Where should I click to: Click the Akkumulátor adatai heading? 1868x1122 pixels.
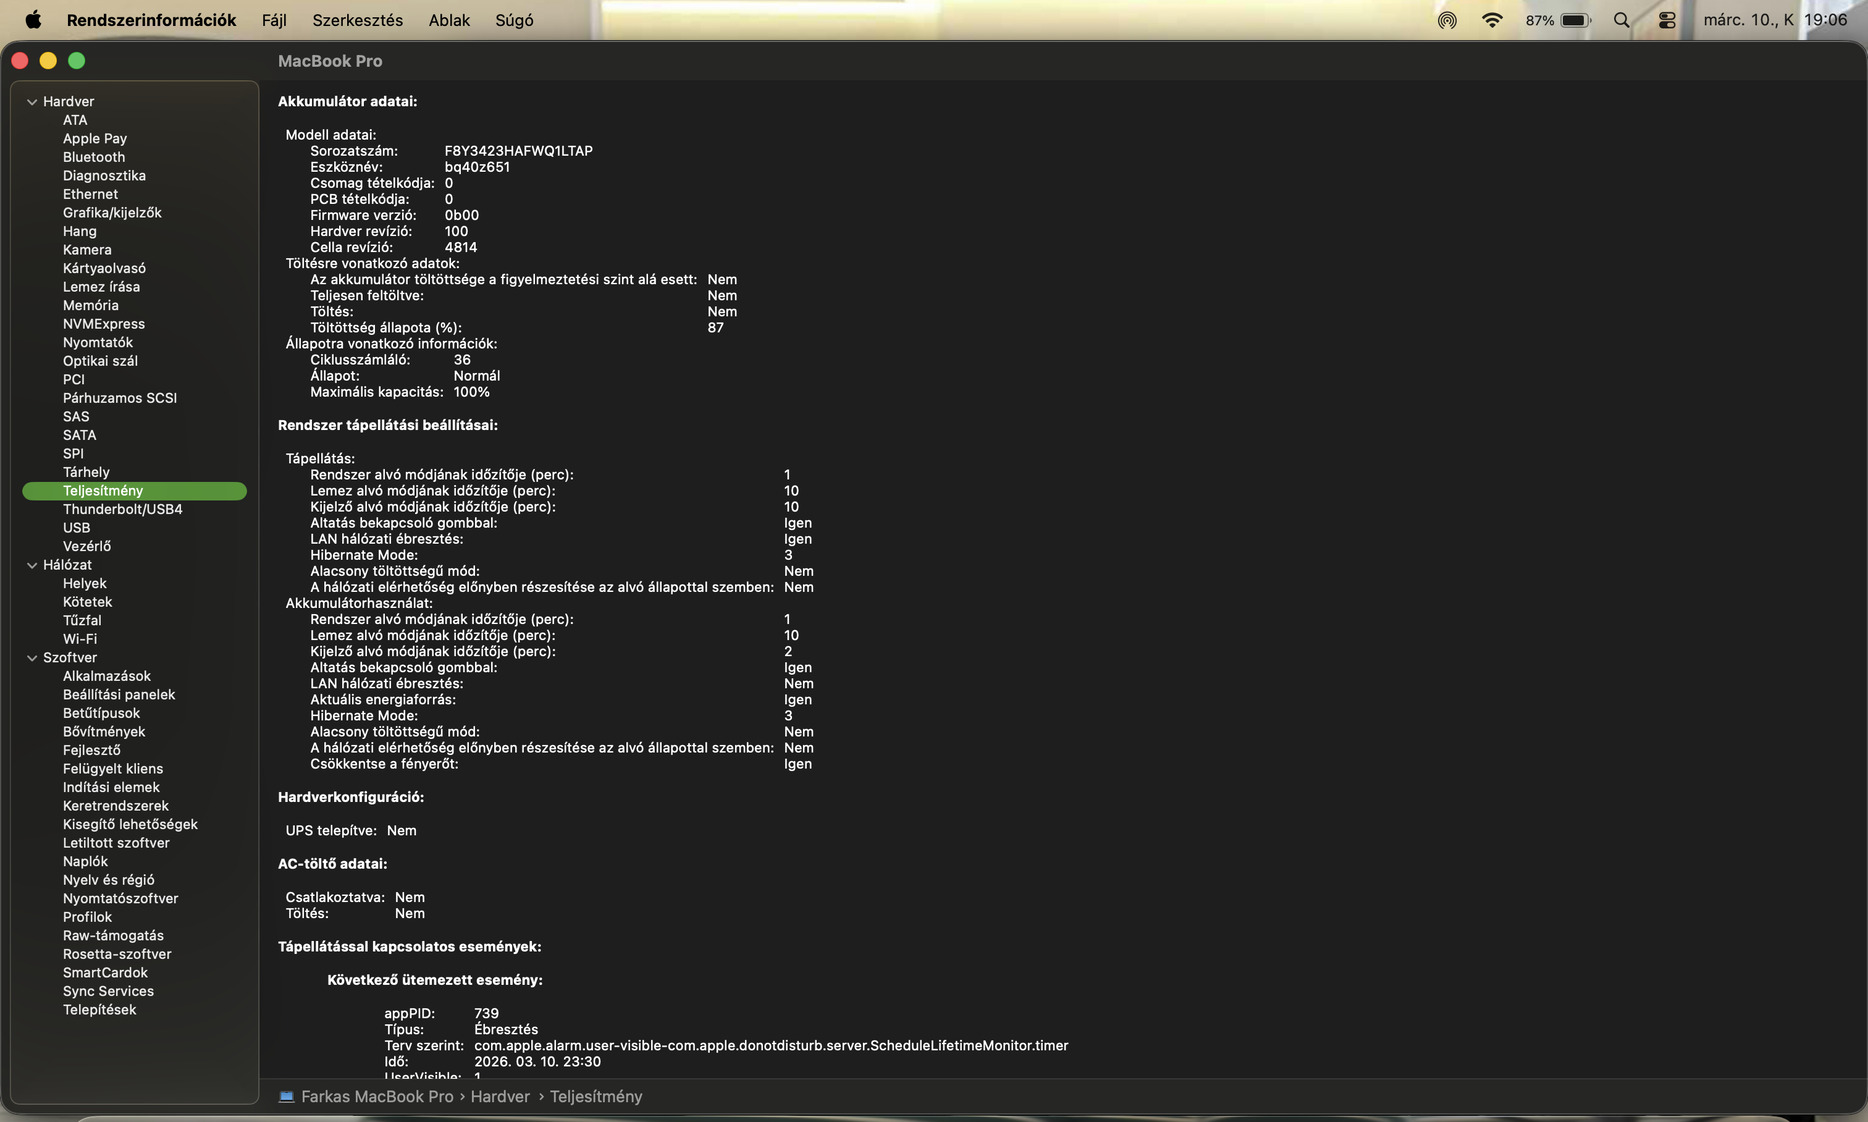[x=348, y=102]
